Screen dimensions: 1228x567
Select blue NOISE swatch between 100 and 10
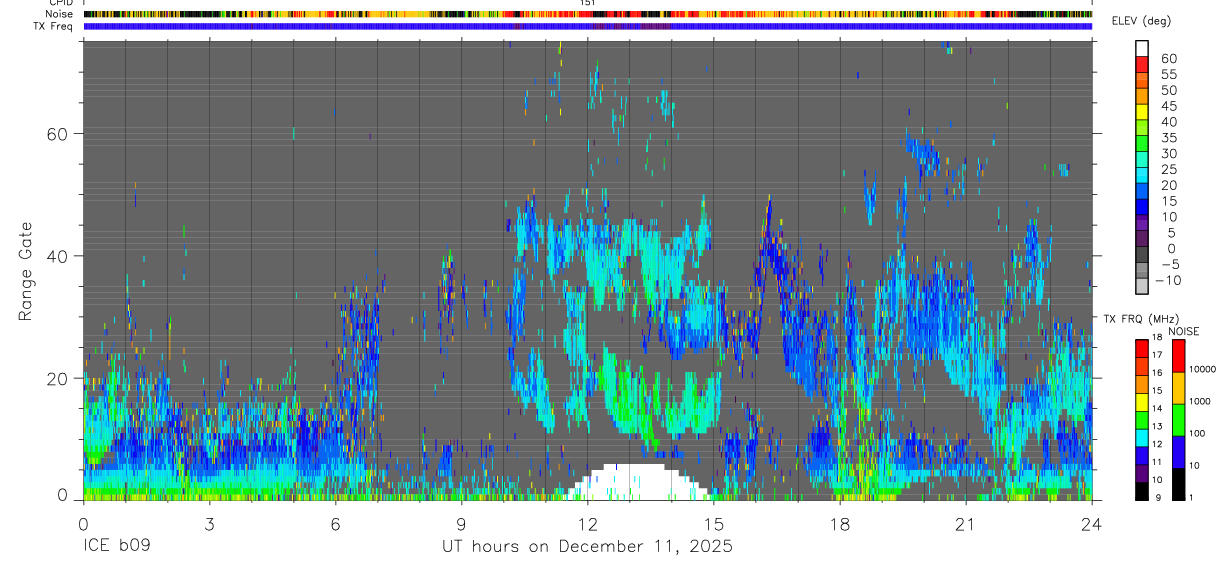(1178, 451)
